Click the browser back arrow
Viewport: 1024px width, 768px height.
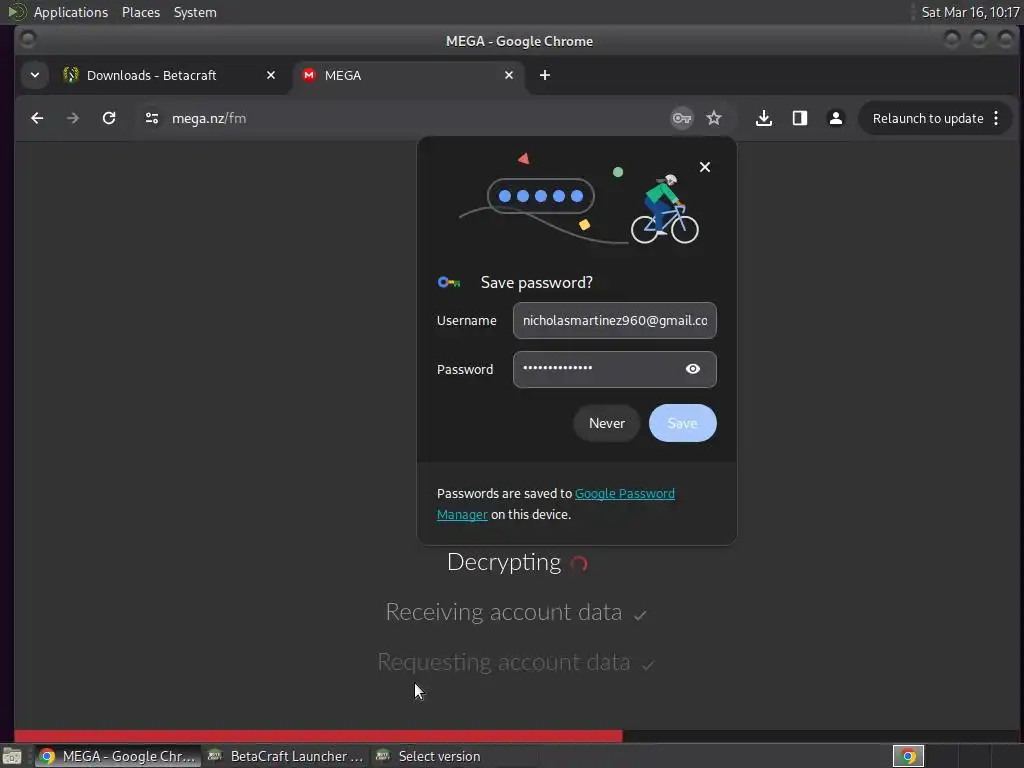click(x=37, y=118)
